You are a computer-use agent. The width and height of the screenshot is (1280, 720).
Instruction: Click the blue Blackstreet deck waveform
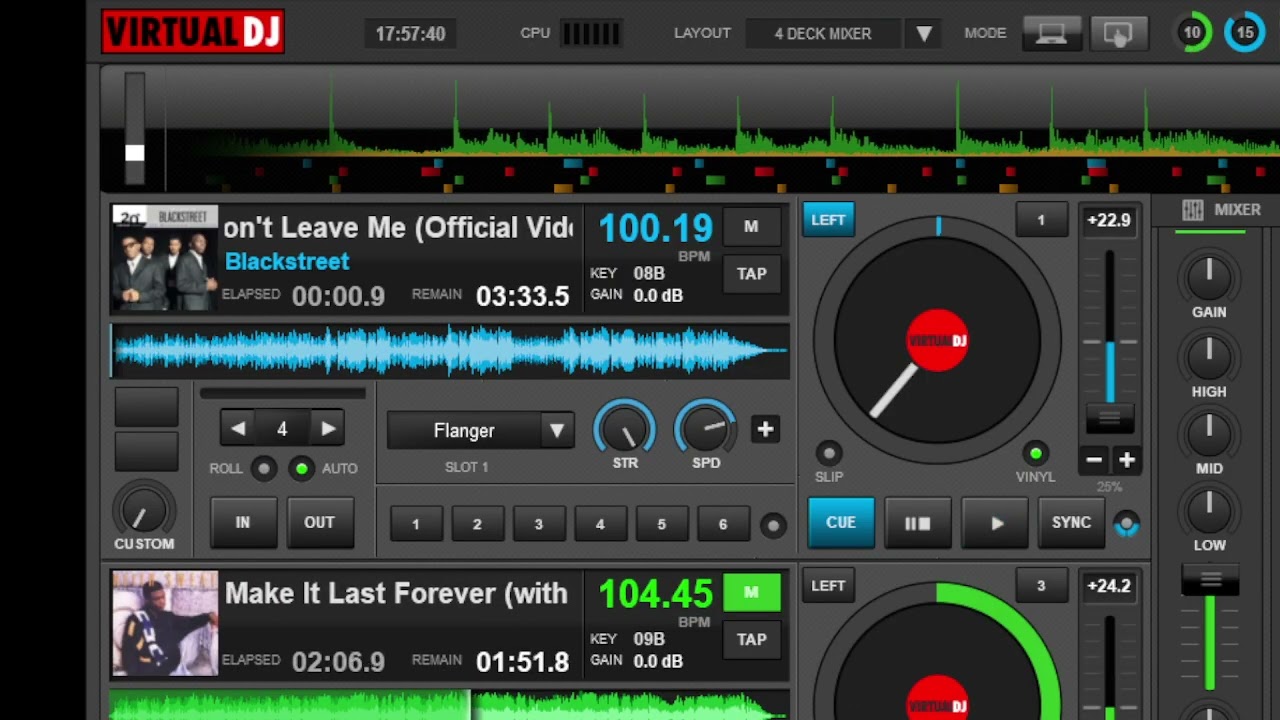coord(450,350)
